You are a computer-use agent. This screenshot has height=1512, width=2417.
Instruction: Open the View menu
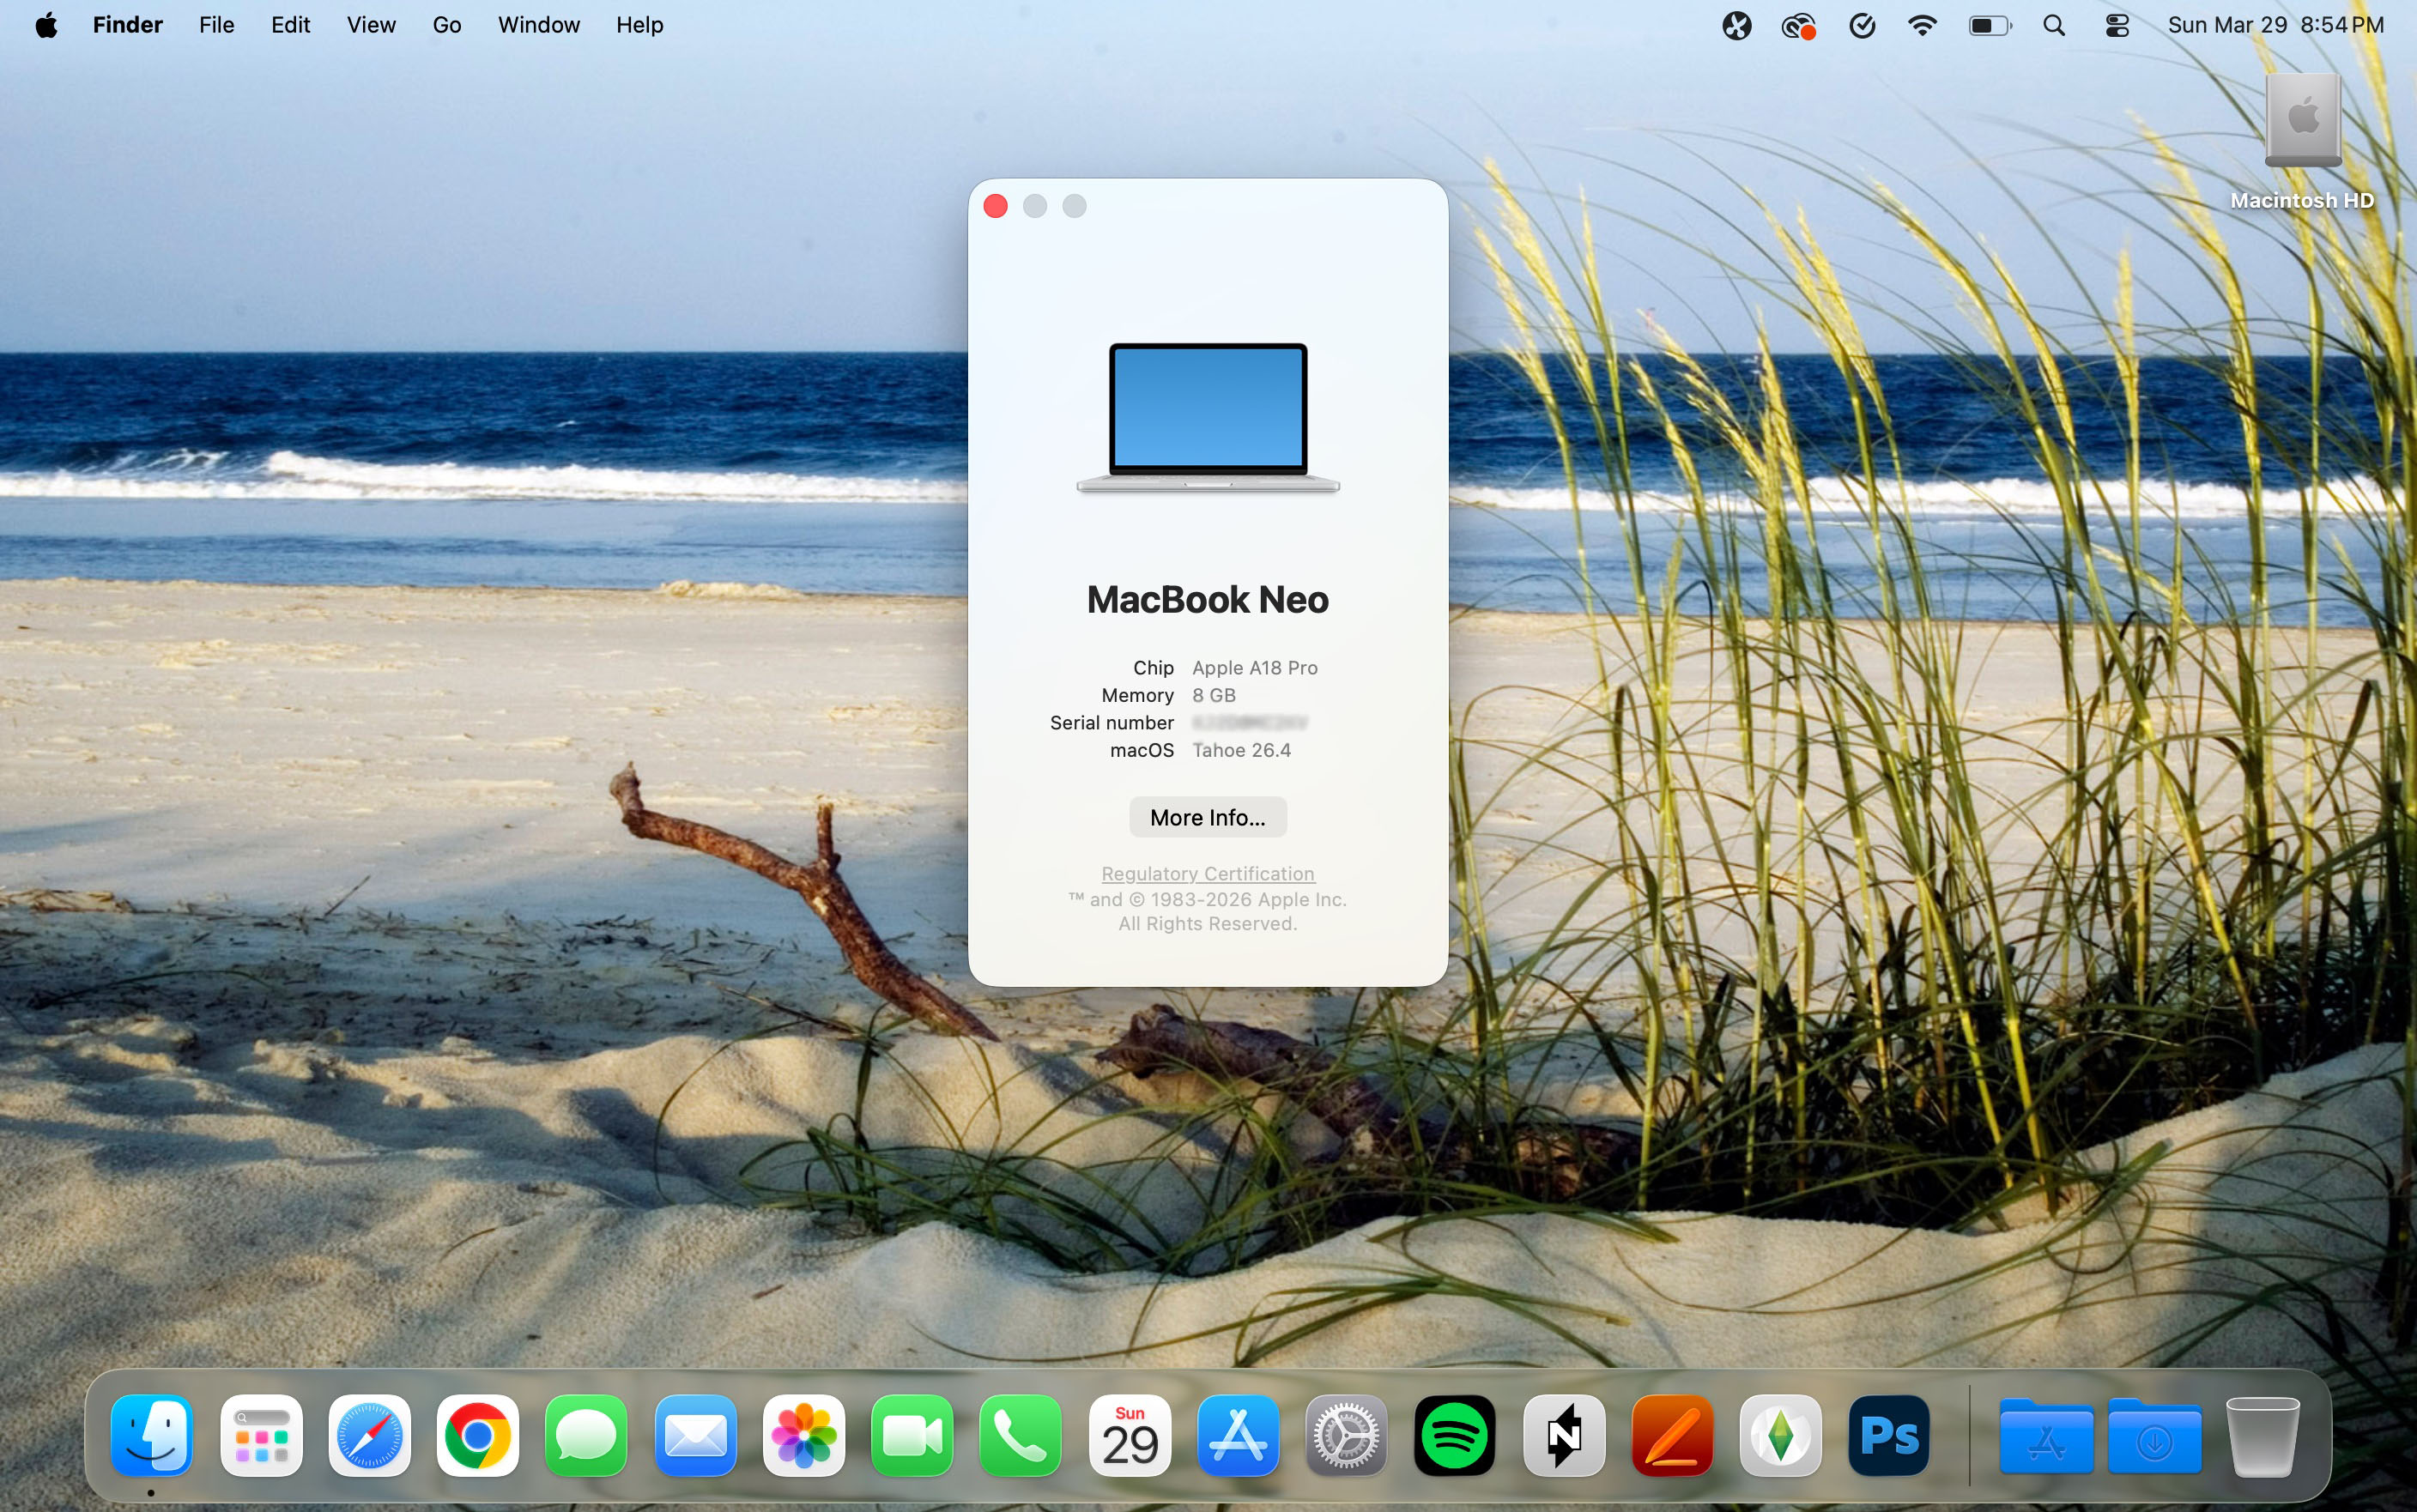(371, 25)
